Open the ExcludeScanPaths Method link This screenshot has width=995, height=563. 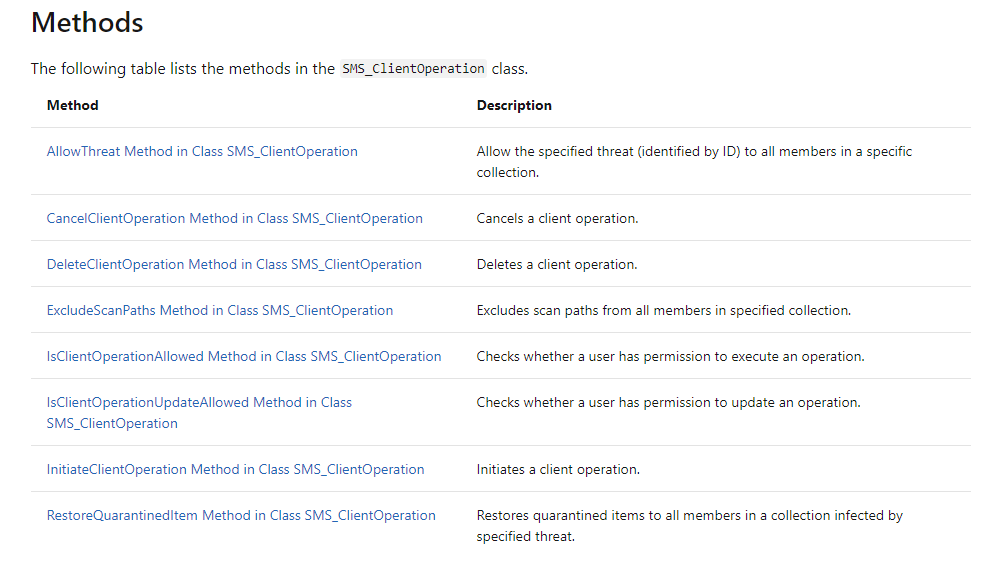[220, 310]
